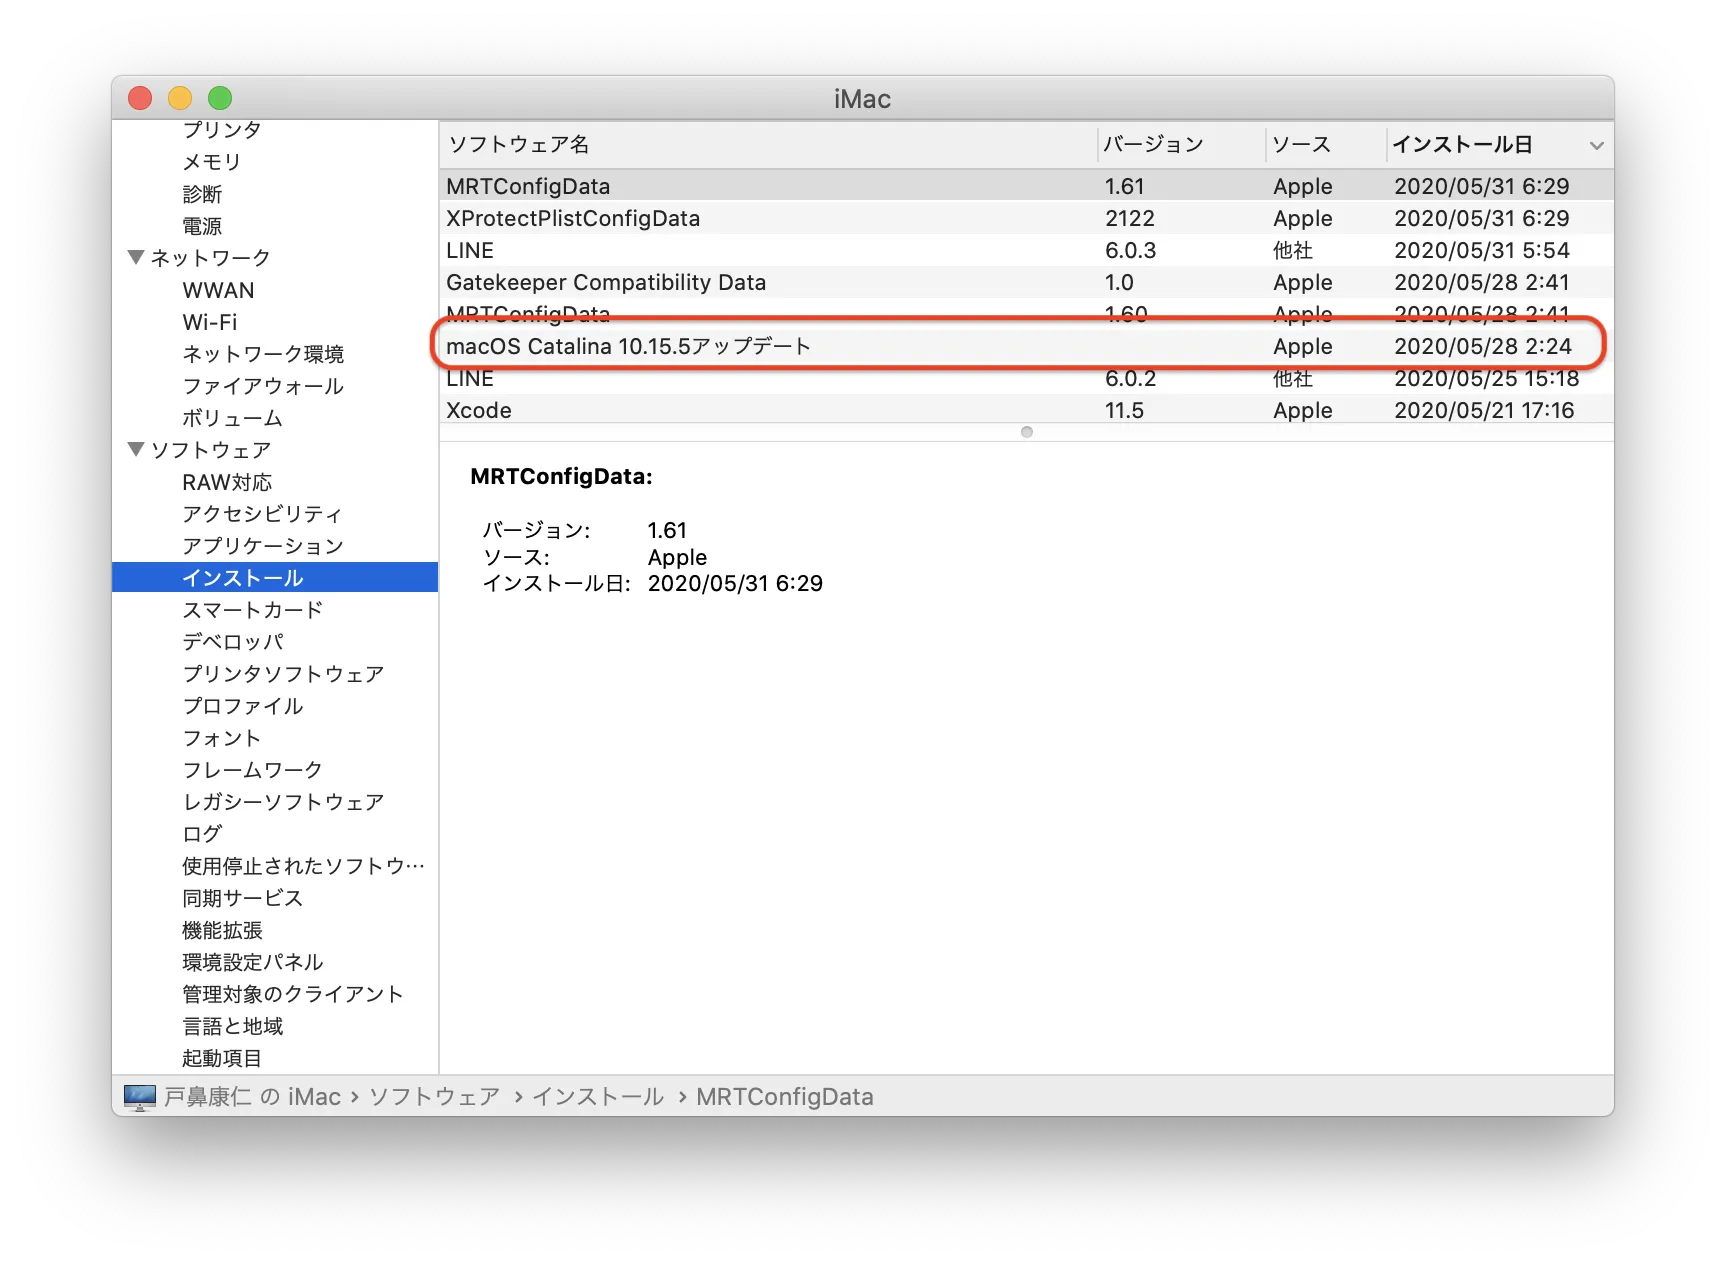
Task: Select Xcode 11.5 row
Action: 1026,410
